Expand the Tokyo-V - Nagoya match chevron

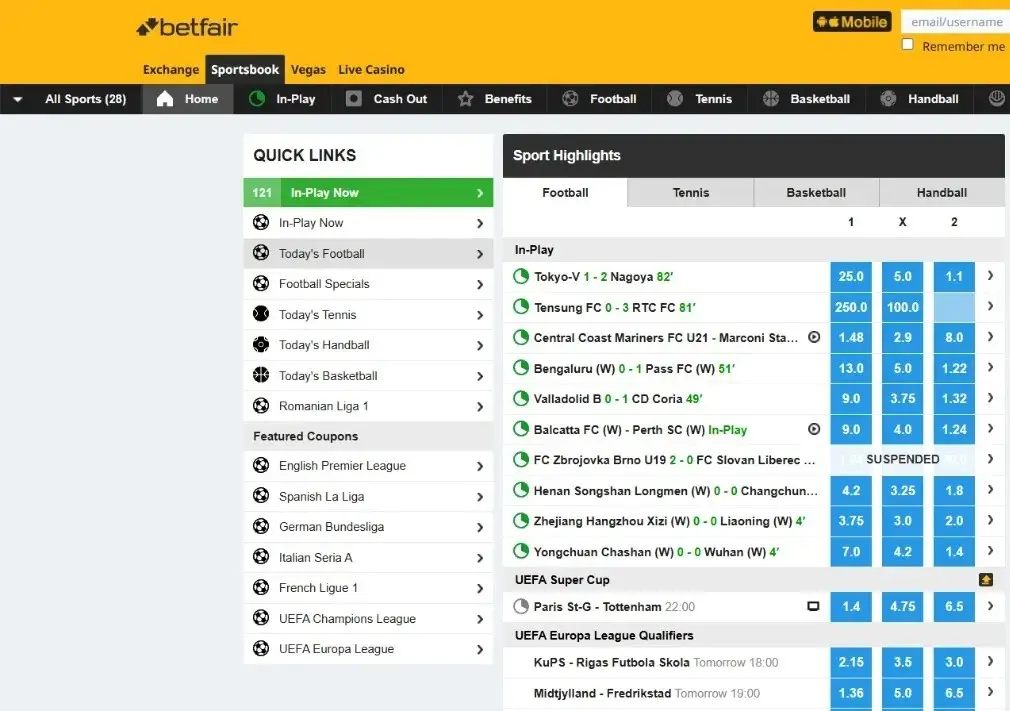click(x=991, y=276)
